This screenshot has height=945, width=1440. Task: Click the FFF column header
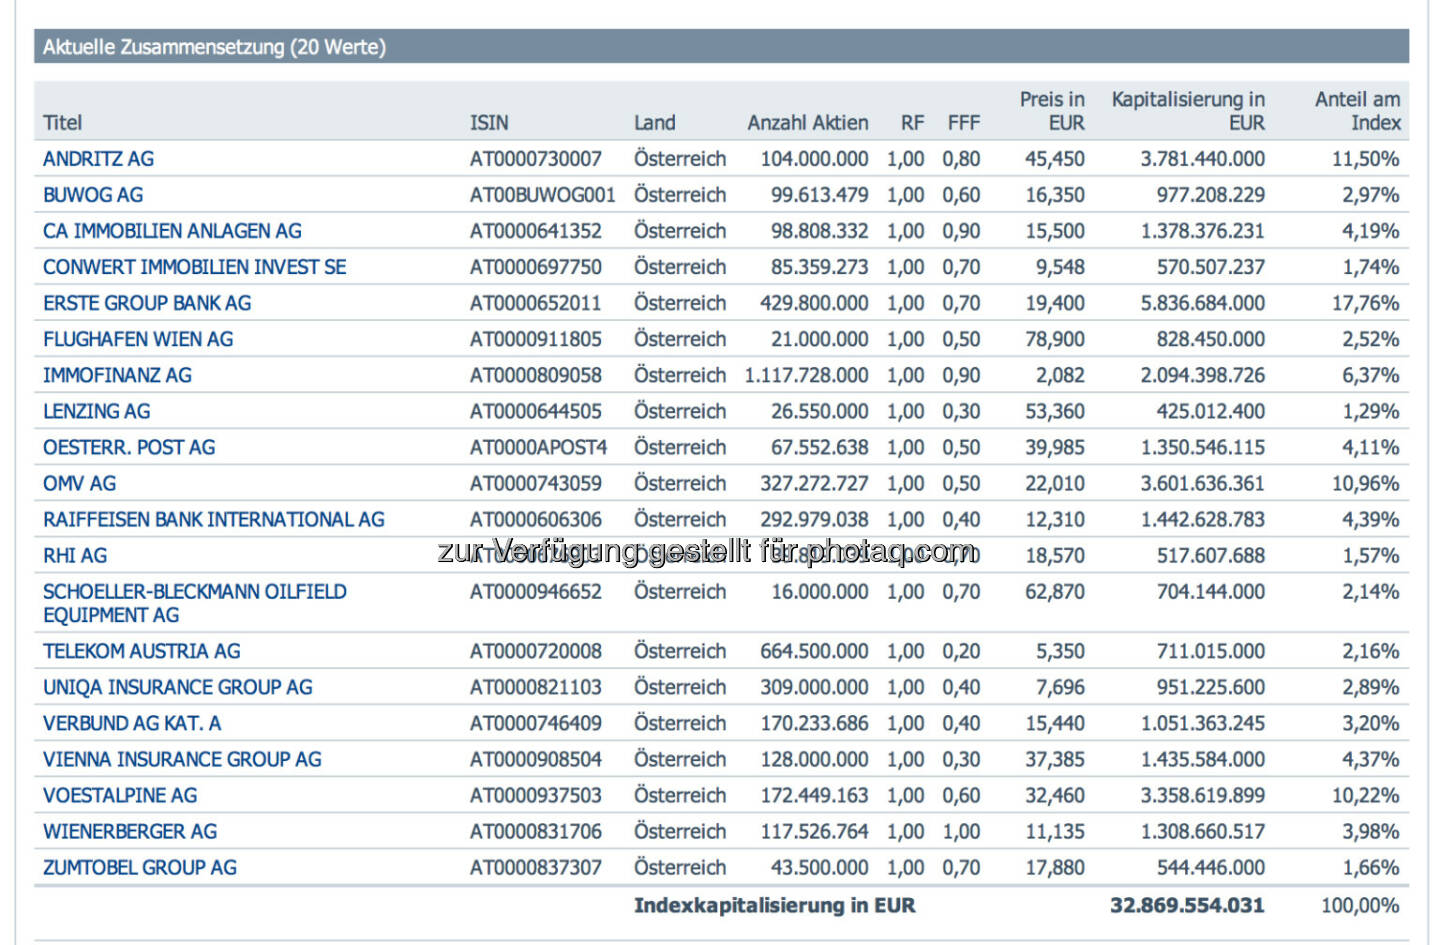pos(964,123)
